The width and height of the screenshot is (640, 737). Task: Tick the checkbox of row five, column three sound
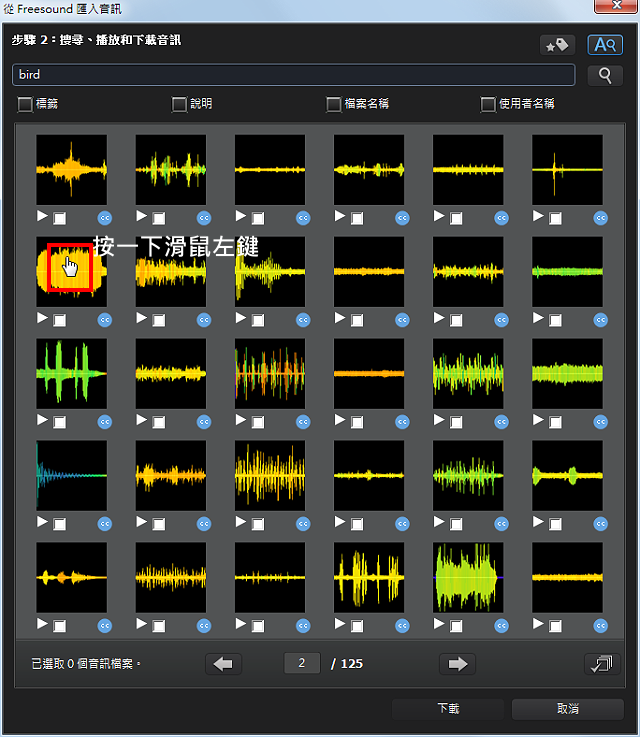[x=258, y=626]
